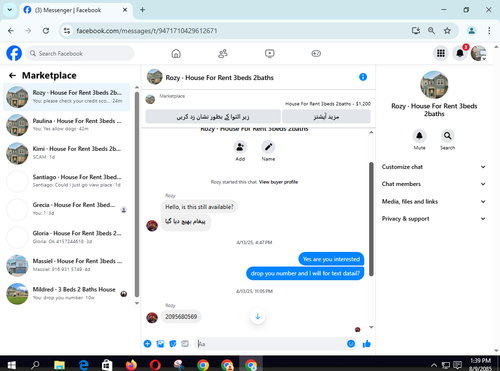Open Windows Start menu

pos(11,365)
